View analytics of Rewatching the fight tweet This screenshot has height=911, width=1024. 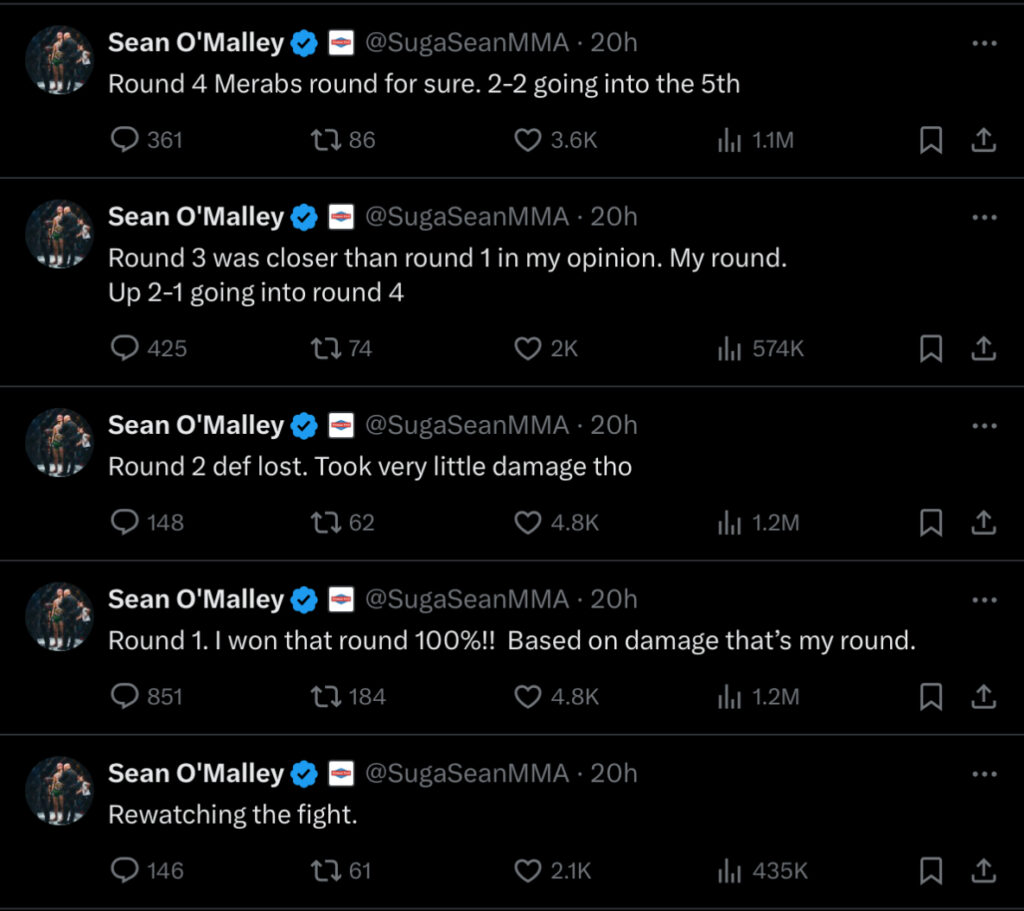pos(763,871)
